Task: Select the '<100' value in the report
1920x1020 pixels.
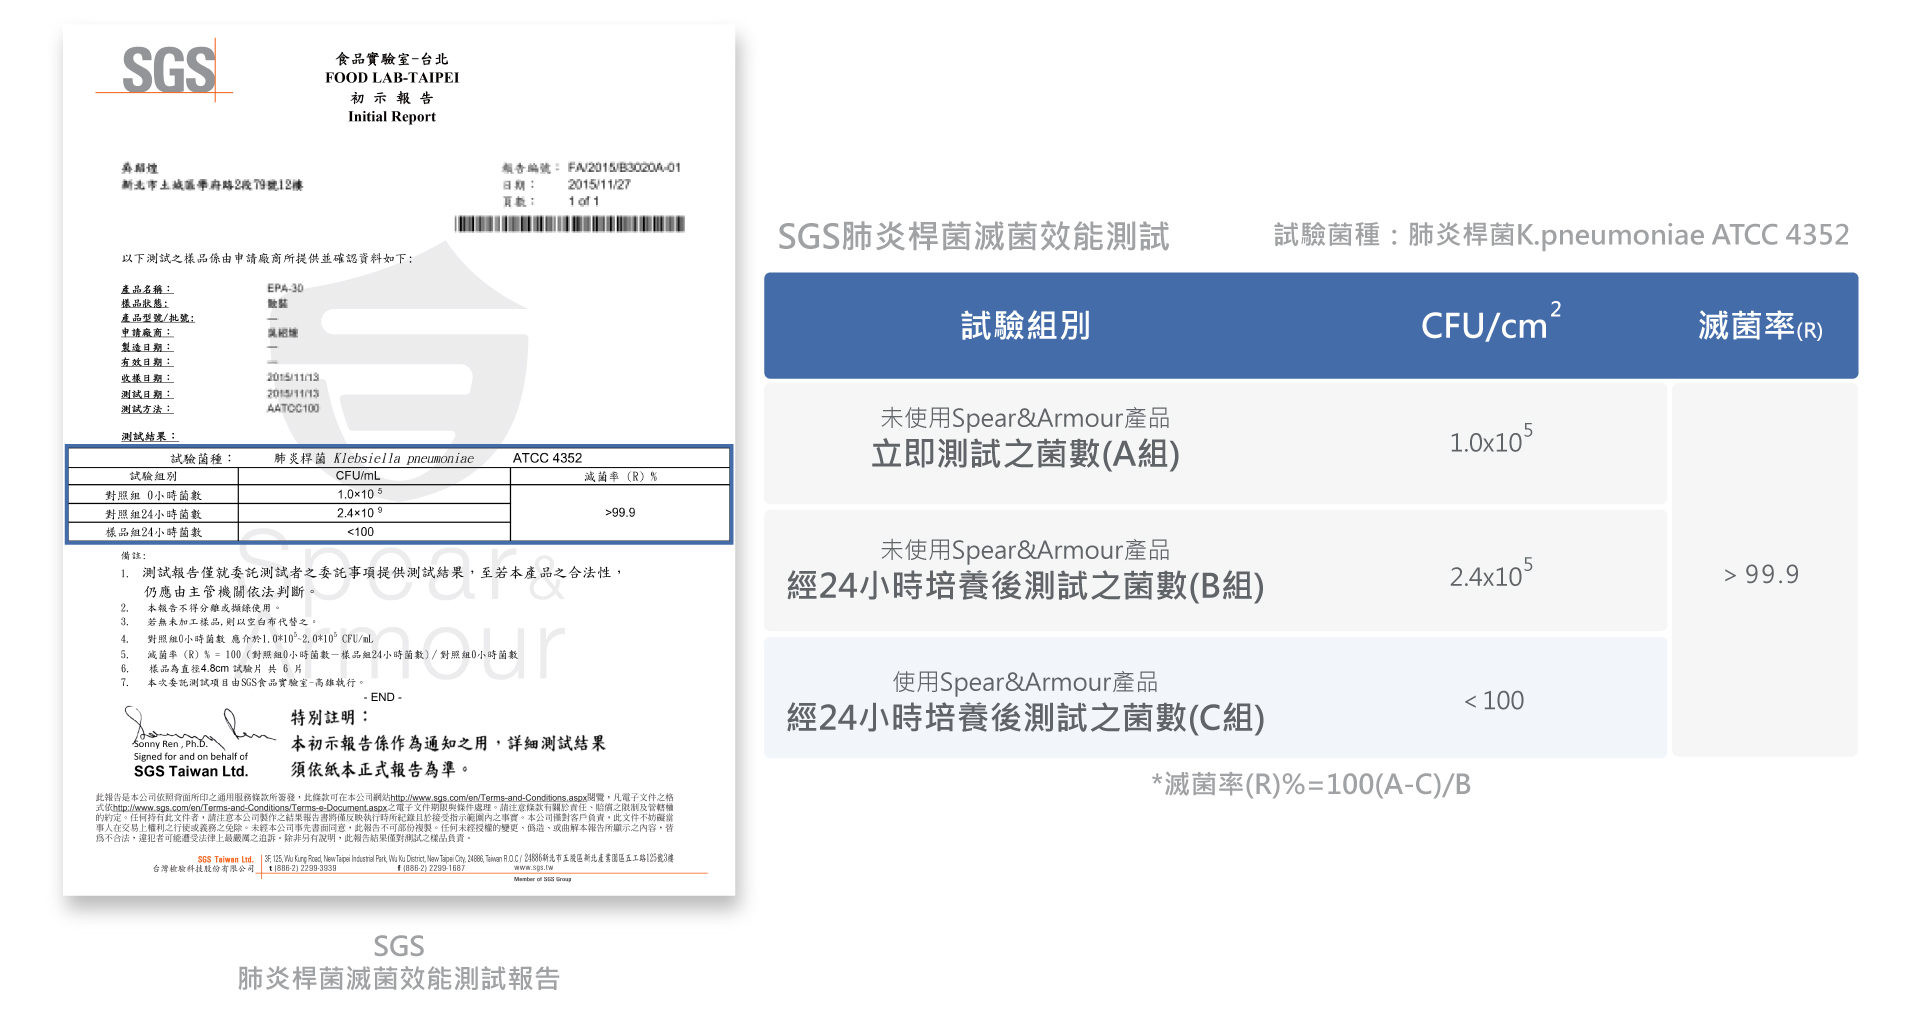Action: [360, 532]
